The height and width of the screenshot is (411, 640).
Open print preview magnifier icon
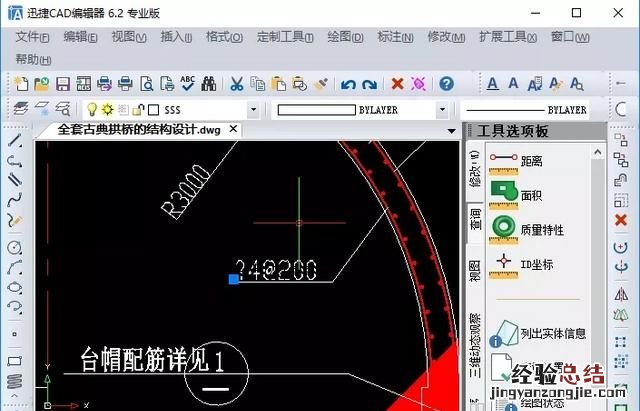(146, 84)
